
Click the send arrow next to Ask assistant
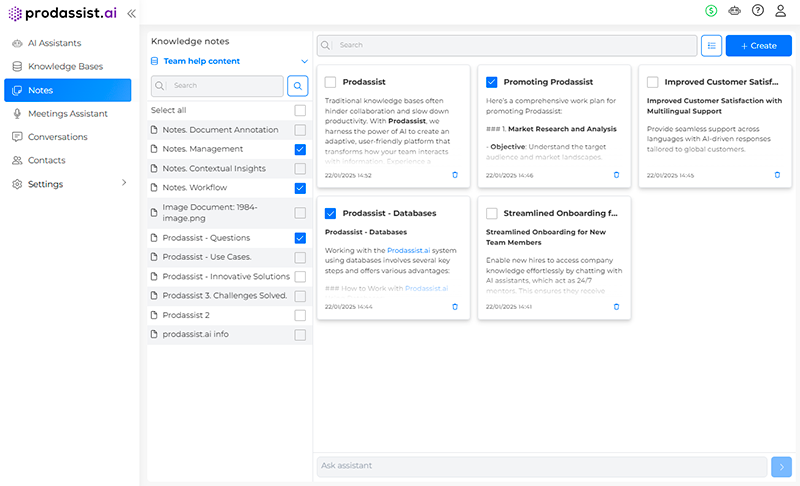(x=781, y=466)
